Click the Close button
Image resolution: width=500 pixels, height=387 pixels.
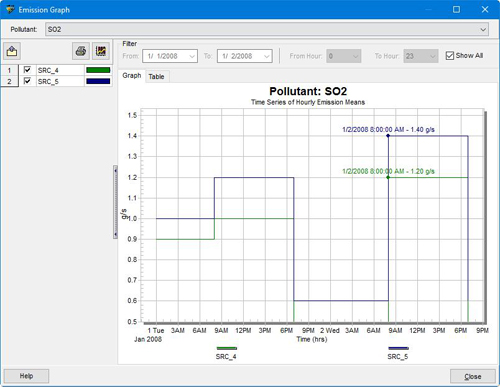click(x=473, y=376)
